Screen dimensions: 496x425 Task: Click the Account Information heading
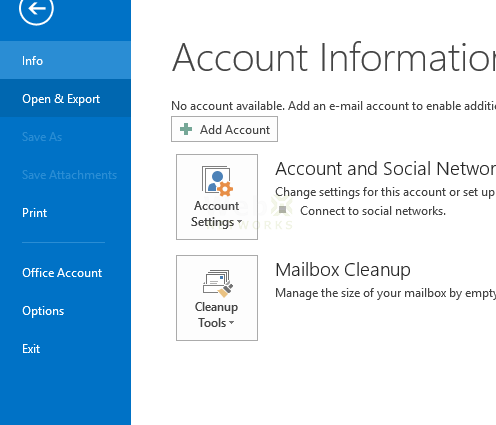point(334,57)
